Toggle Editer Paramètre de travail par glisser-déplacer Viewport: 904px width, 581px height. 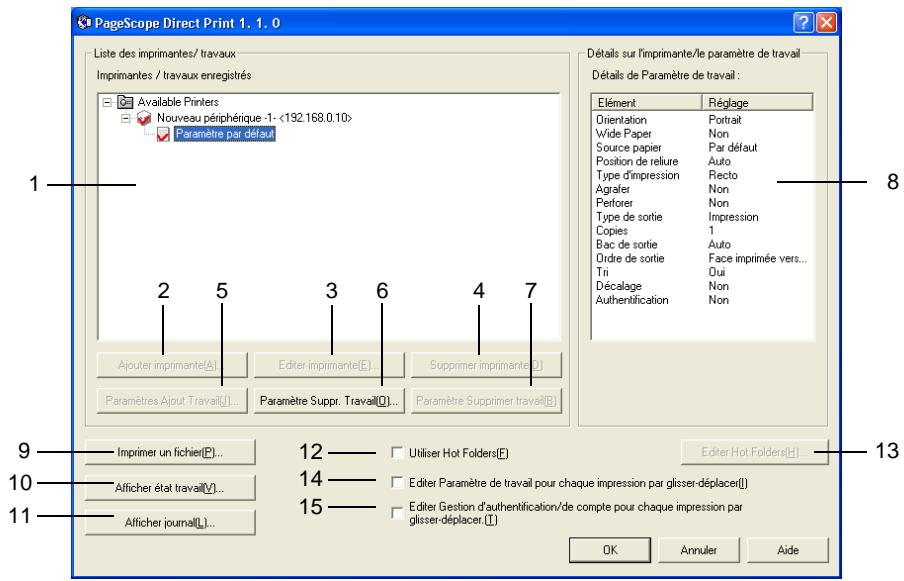tap(397, 482)
